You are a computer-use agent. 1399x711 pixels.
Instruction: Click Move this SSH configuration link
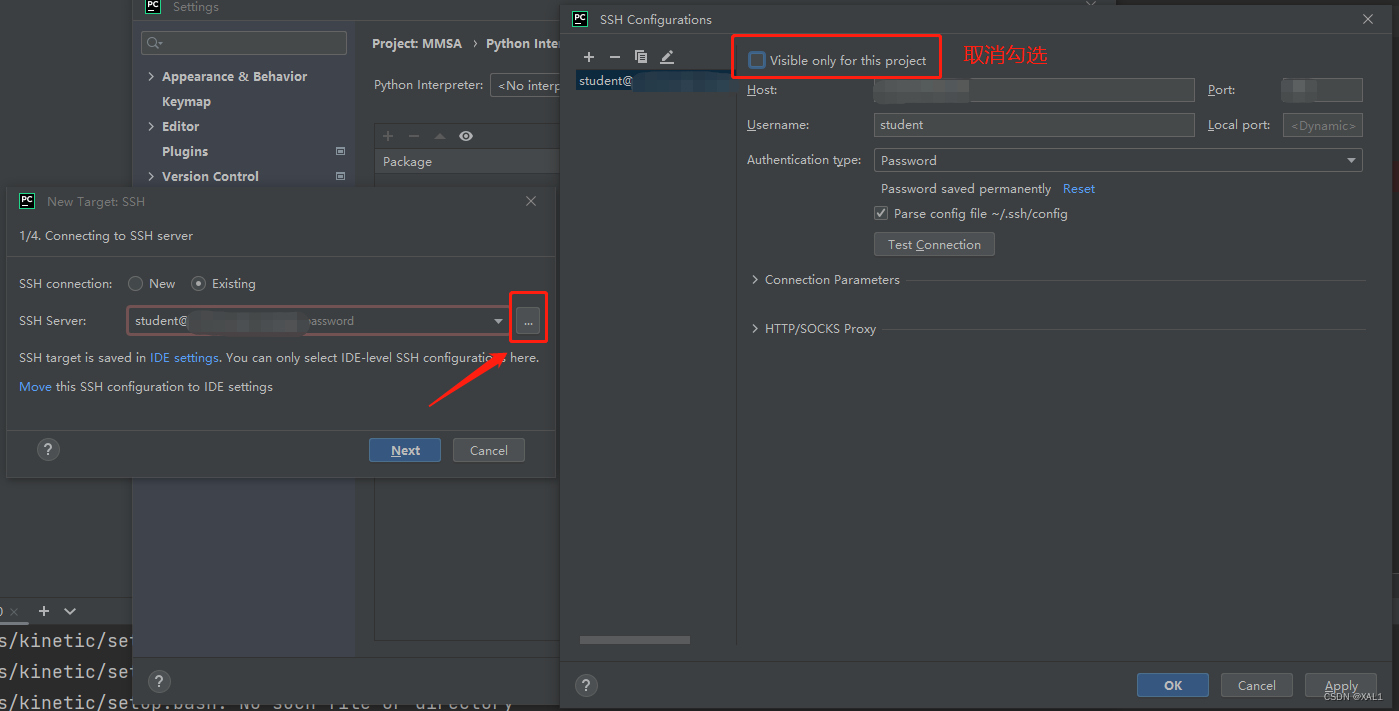pyautogui.click(x=35, y=387)
